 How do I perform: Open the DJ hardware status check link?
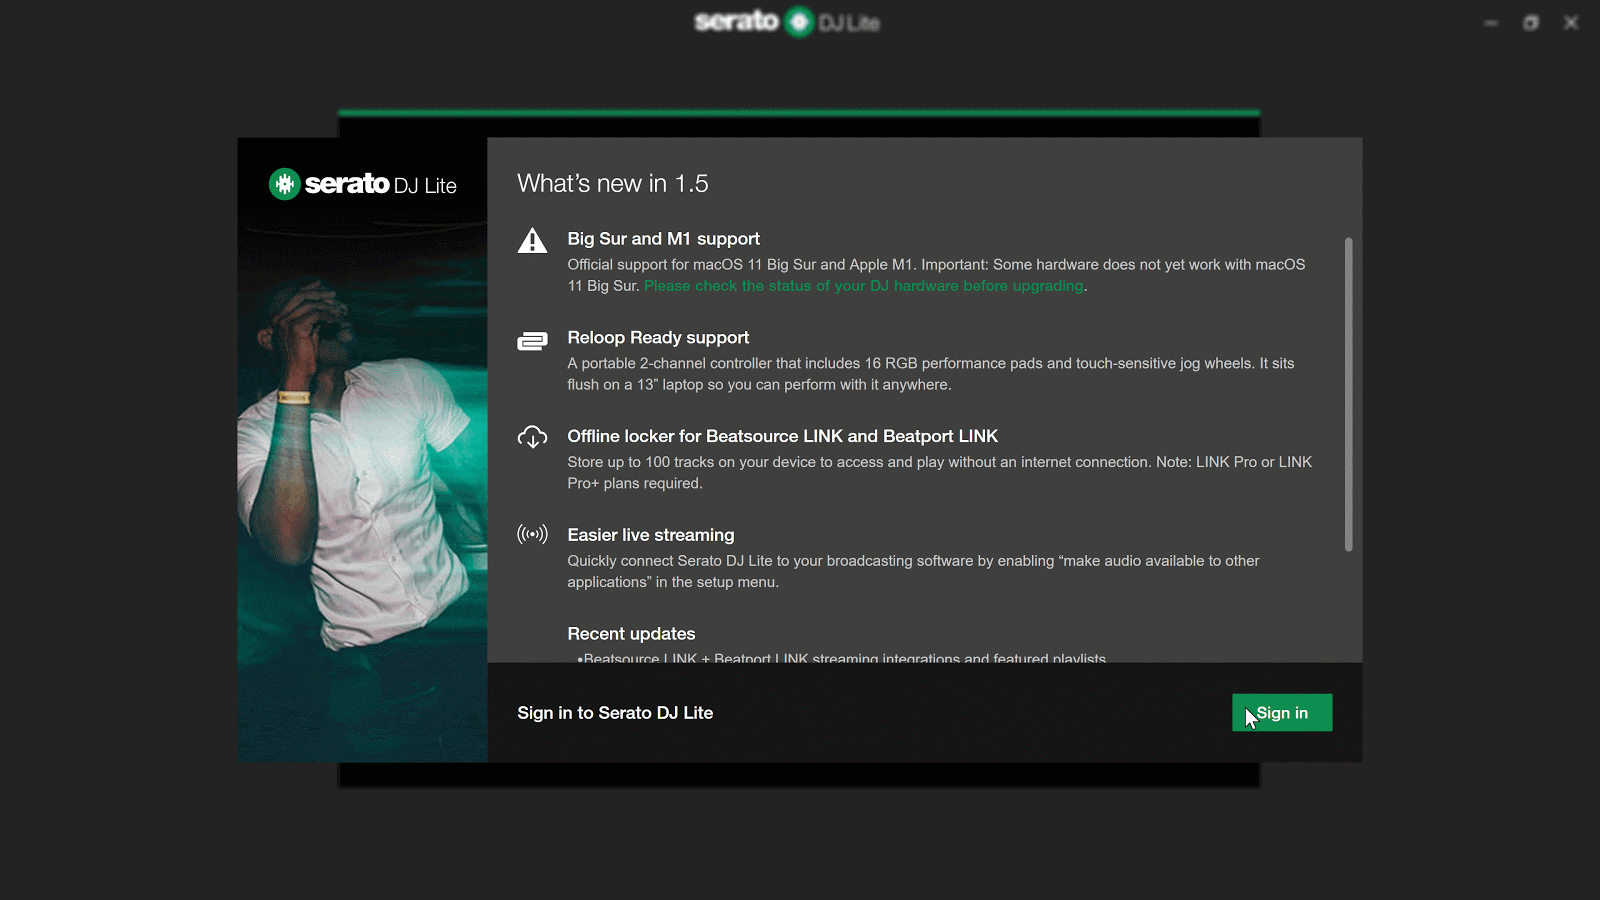coord(863,286)
